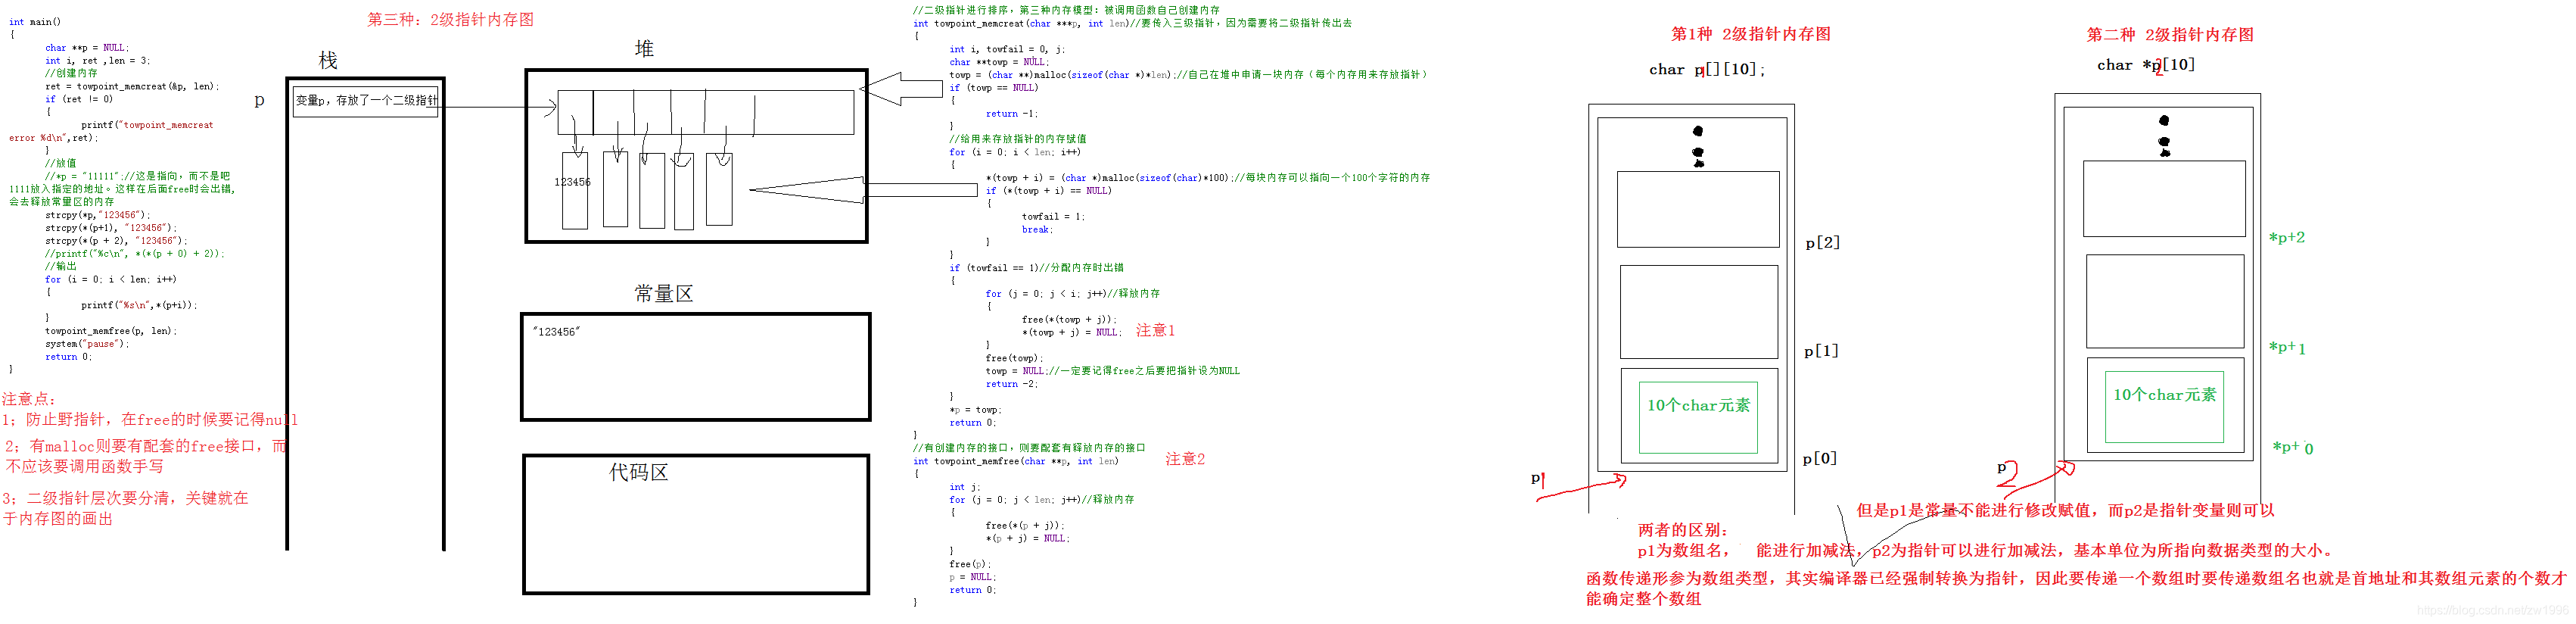Click the line 'system("pause");'
The width and height of the screenshot is (2576, 624).
click(x=87, y=344)
